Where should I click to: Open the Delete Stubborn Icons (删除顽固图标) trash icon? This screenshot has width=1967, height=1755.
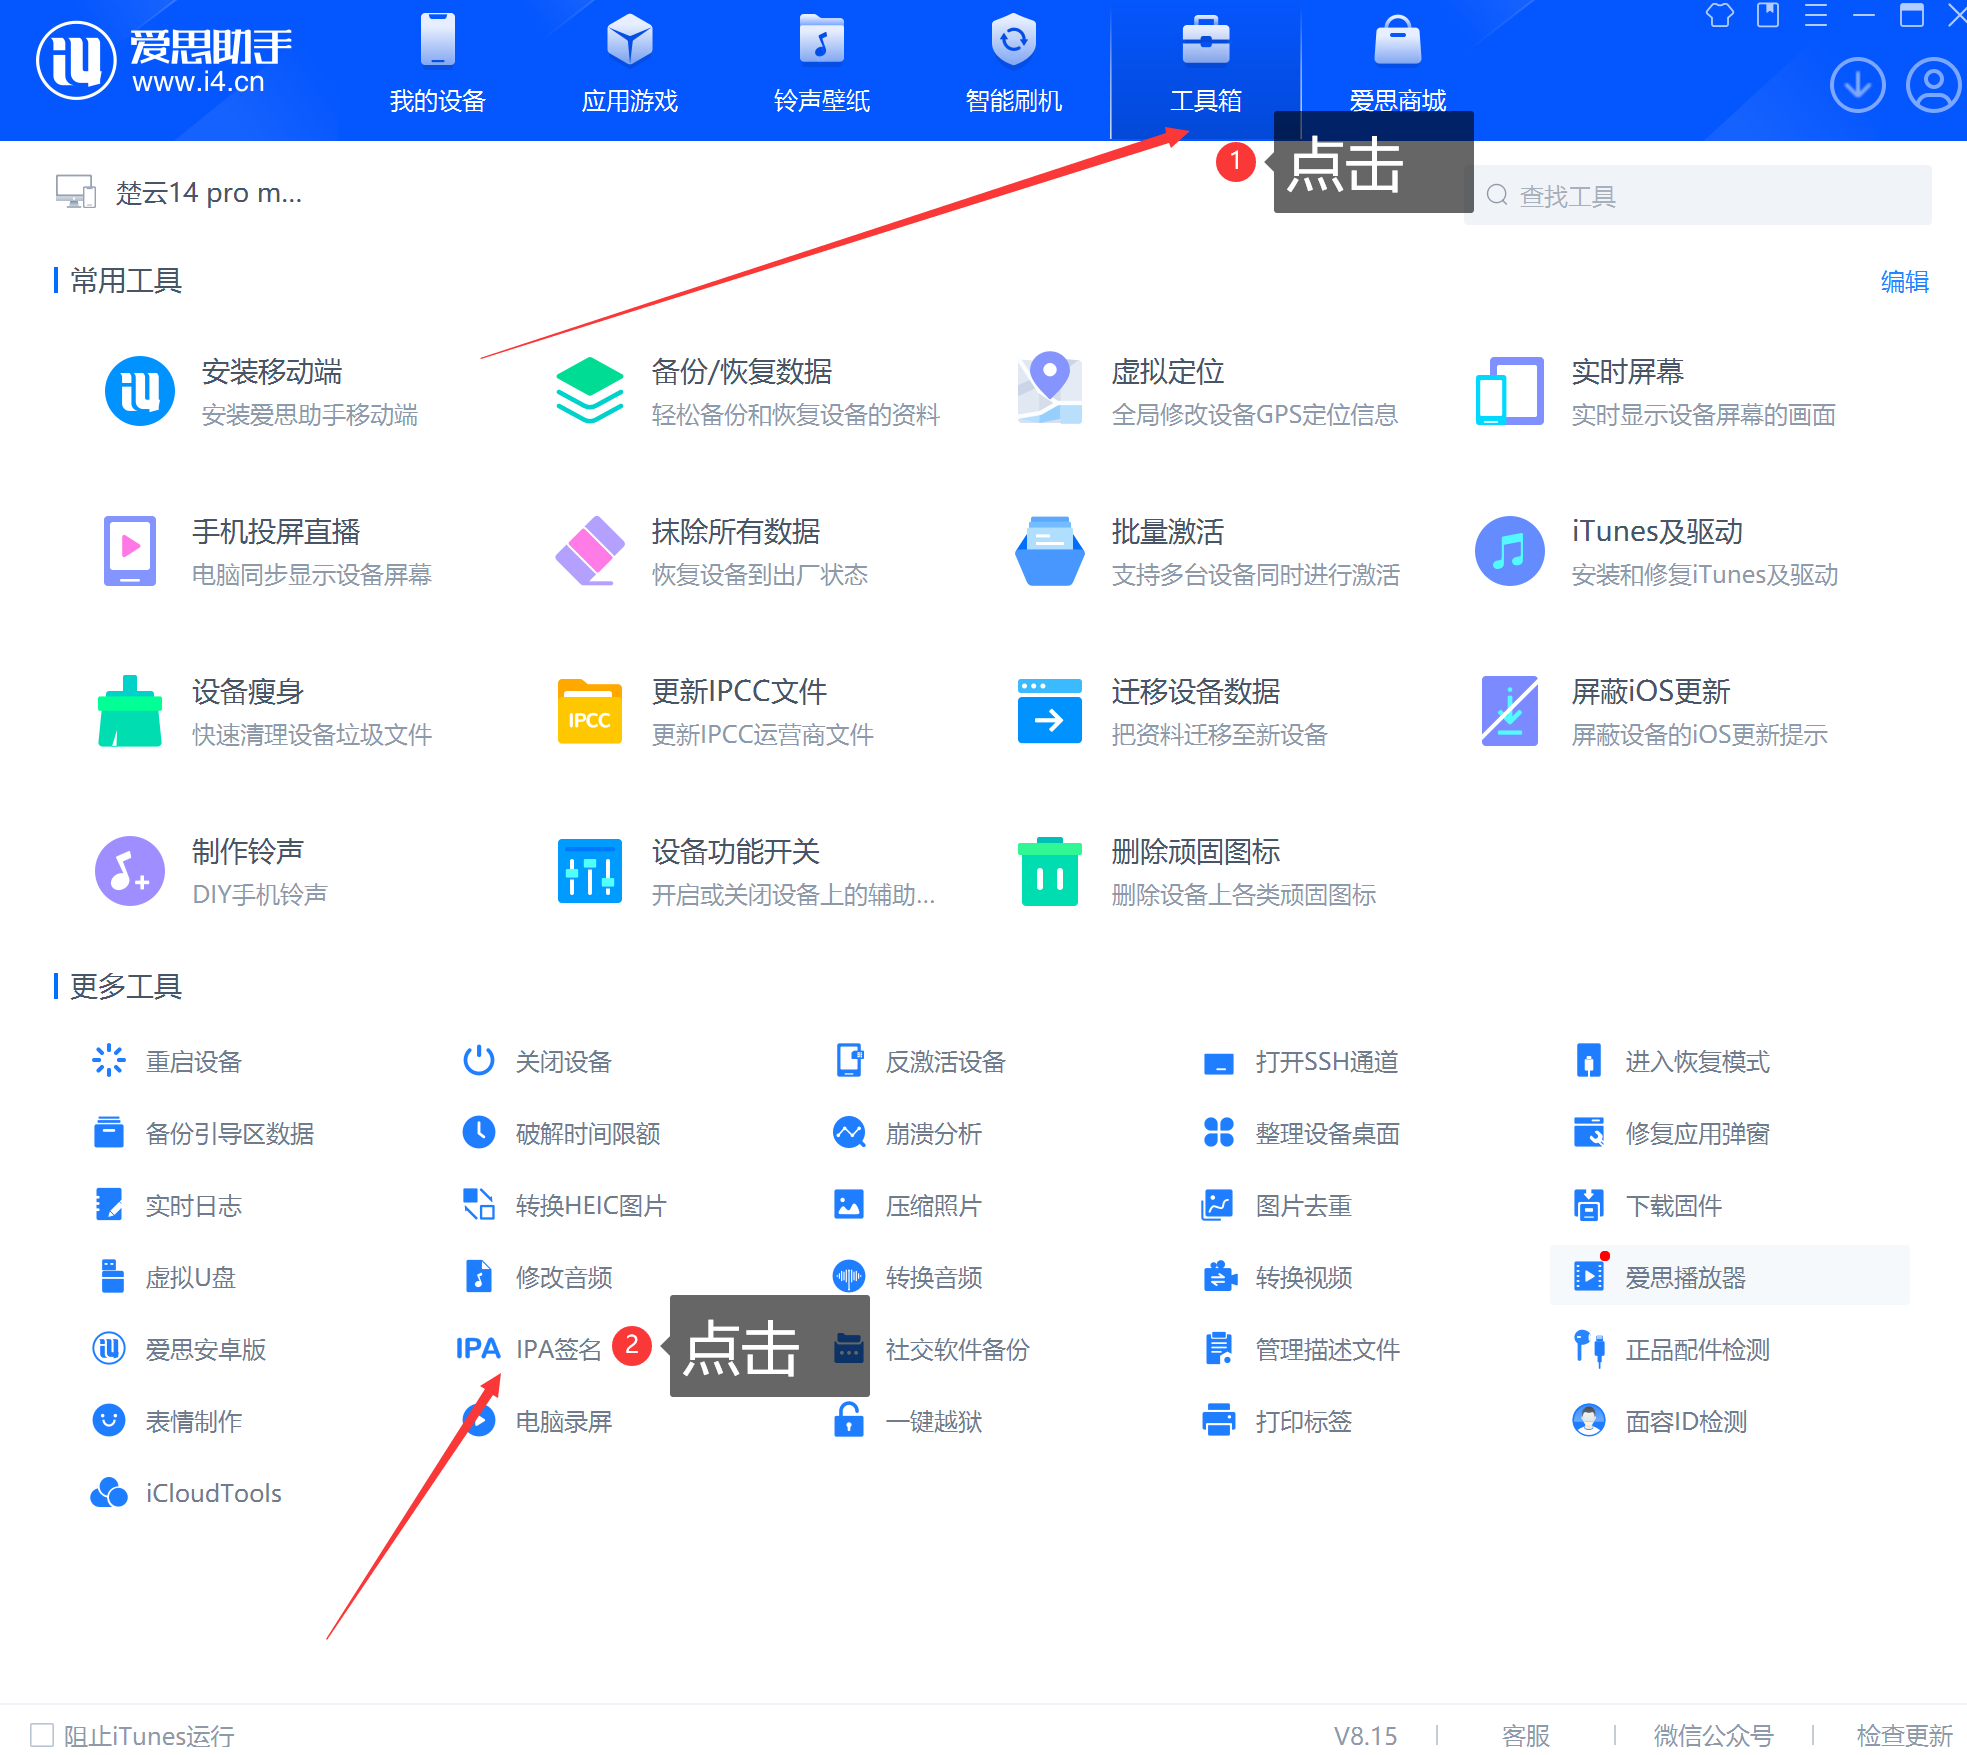pos(1049,871)
